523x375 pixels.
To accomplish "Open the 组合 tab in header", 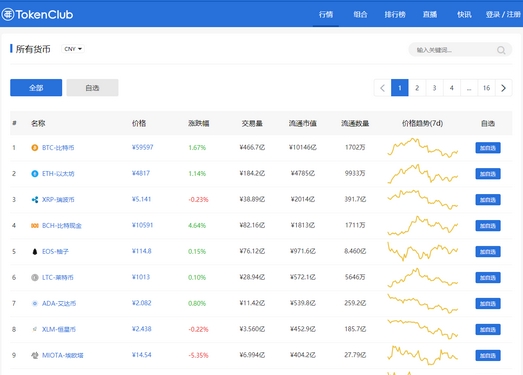I will 360,14.
